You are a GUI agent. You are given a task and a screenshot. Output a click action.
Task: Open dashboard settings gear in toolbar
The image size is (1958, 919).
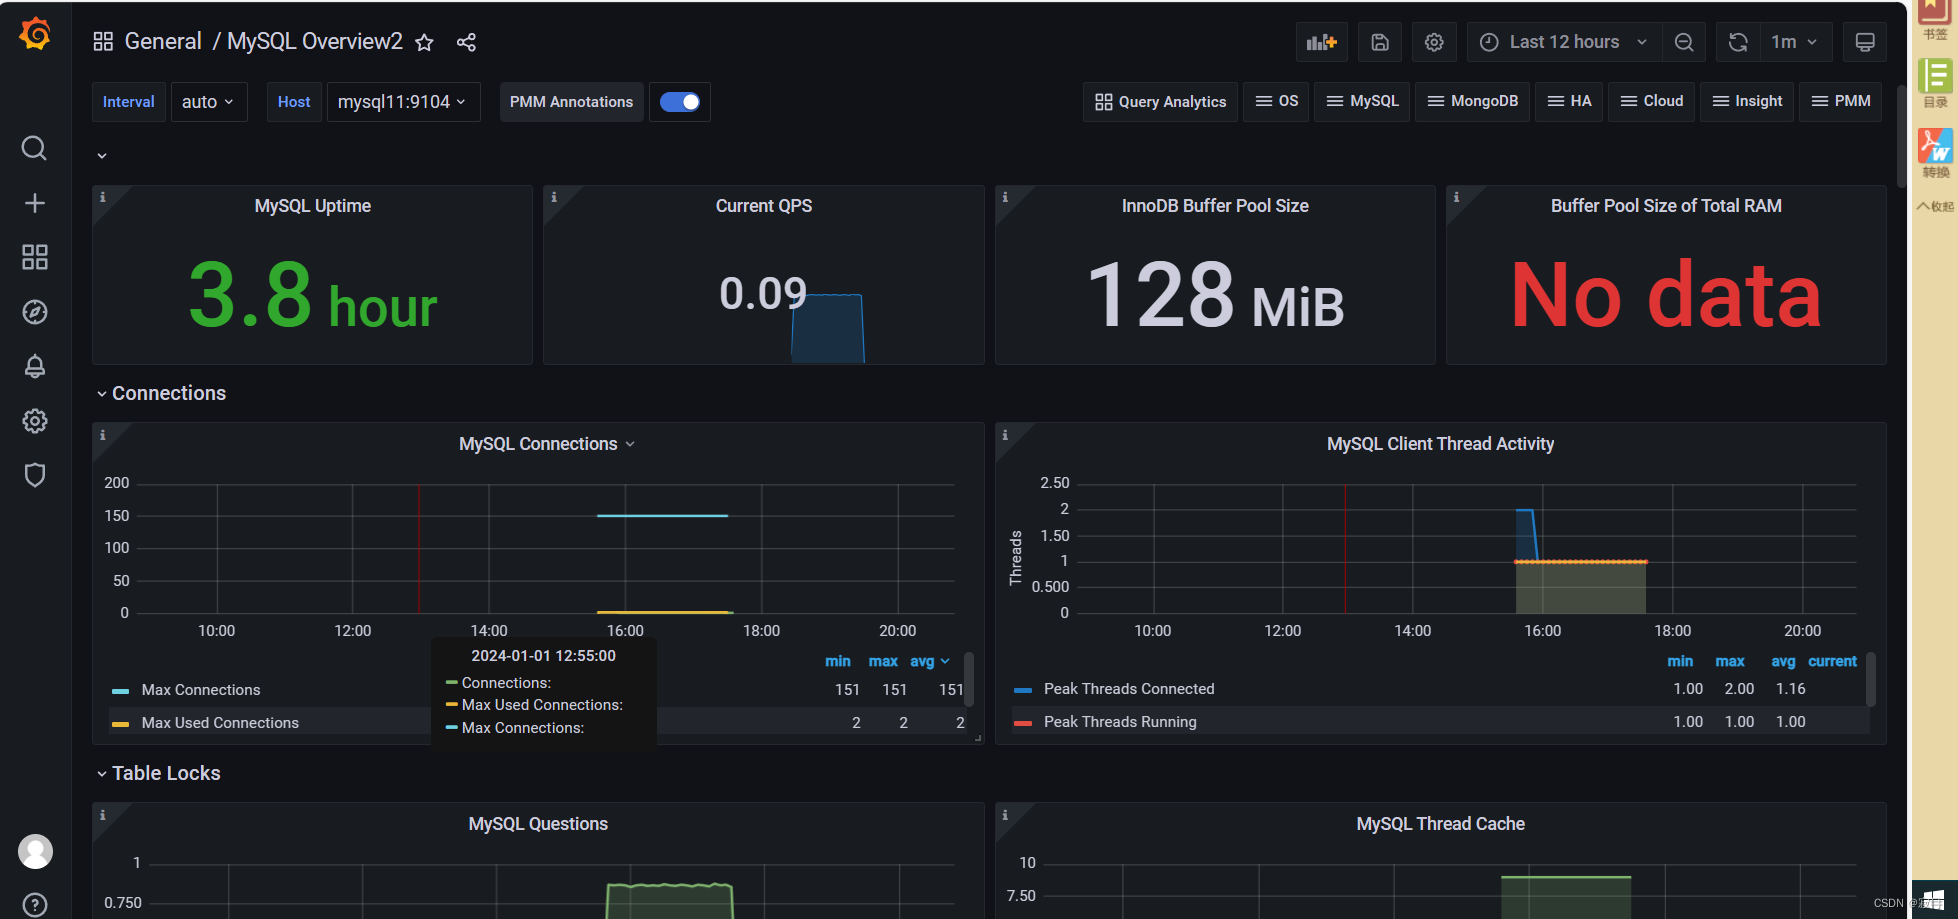click(1434, 42)
